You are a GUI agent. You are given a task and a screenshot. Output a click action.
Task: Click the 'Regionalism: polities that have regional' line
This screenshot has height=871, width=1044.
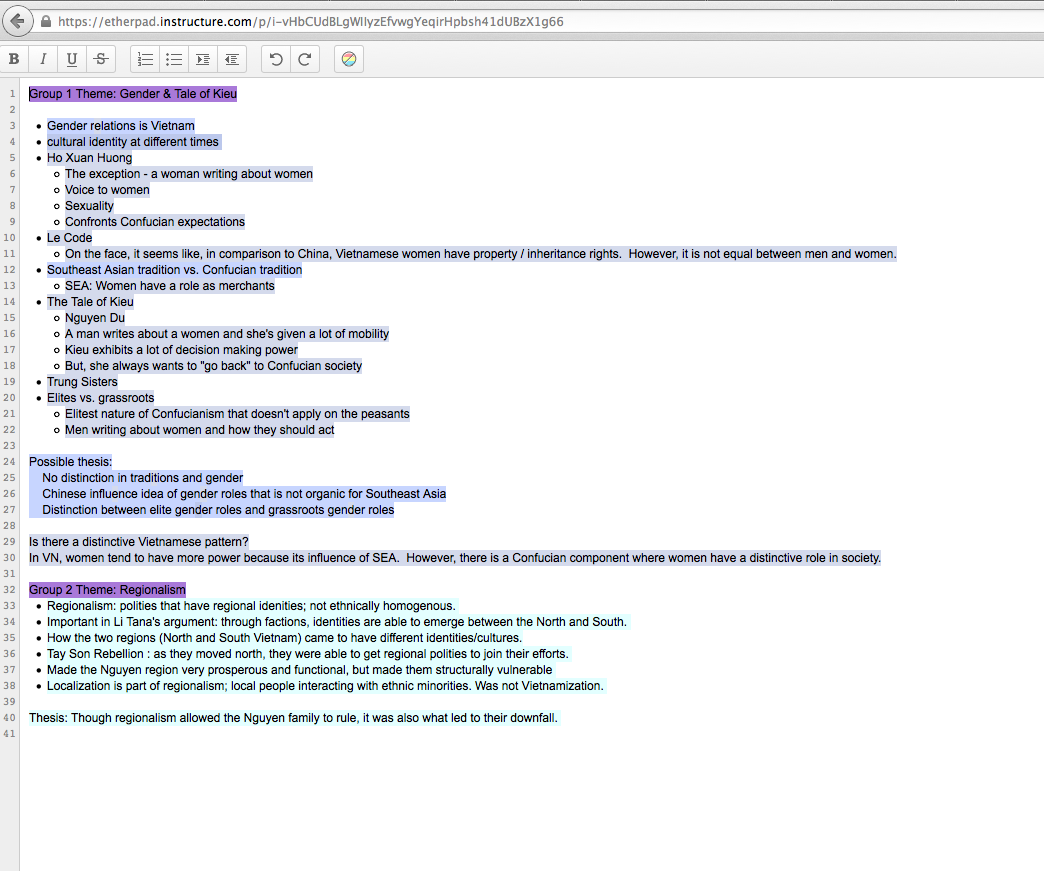251,605
